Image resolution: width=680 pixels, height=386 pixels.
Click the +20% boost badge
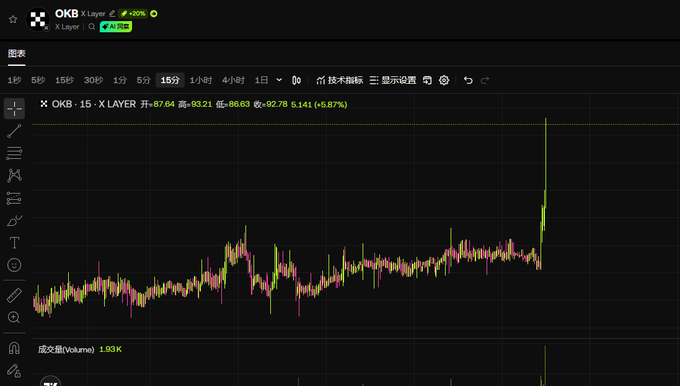(x=133, y=13)
